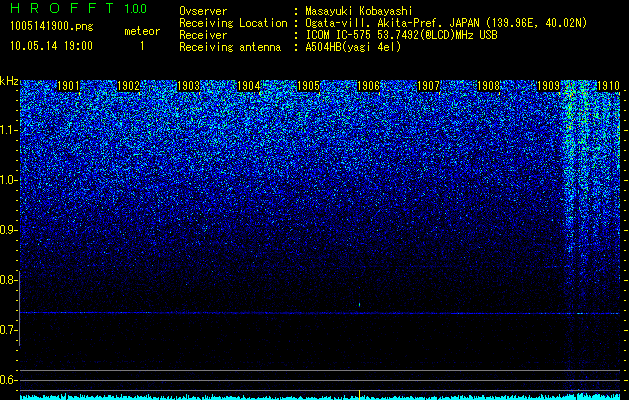This screenshot has height=400, width=629.
Task: Click the 1909 time marker label
Action: click(x=548, y=86)
